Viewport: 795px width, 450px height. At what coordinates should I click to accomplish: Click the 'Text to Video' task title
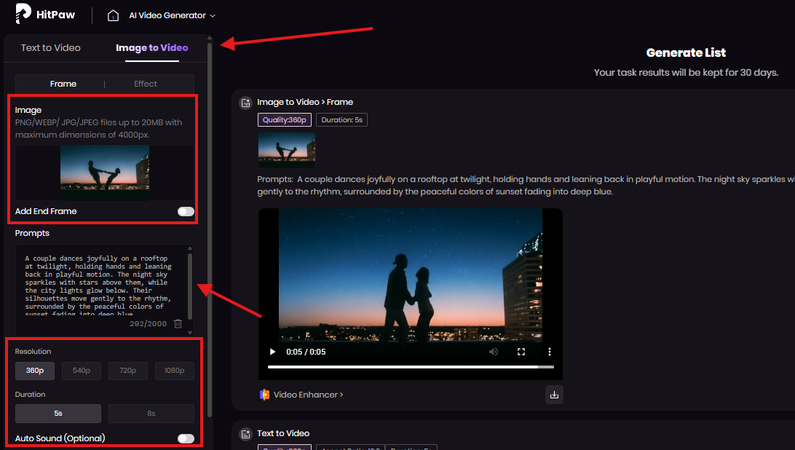coord(283,433)
